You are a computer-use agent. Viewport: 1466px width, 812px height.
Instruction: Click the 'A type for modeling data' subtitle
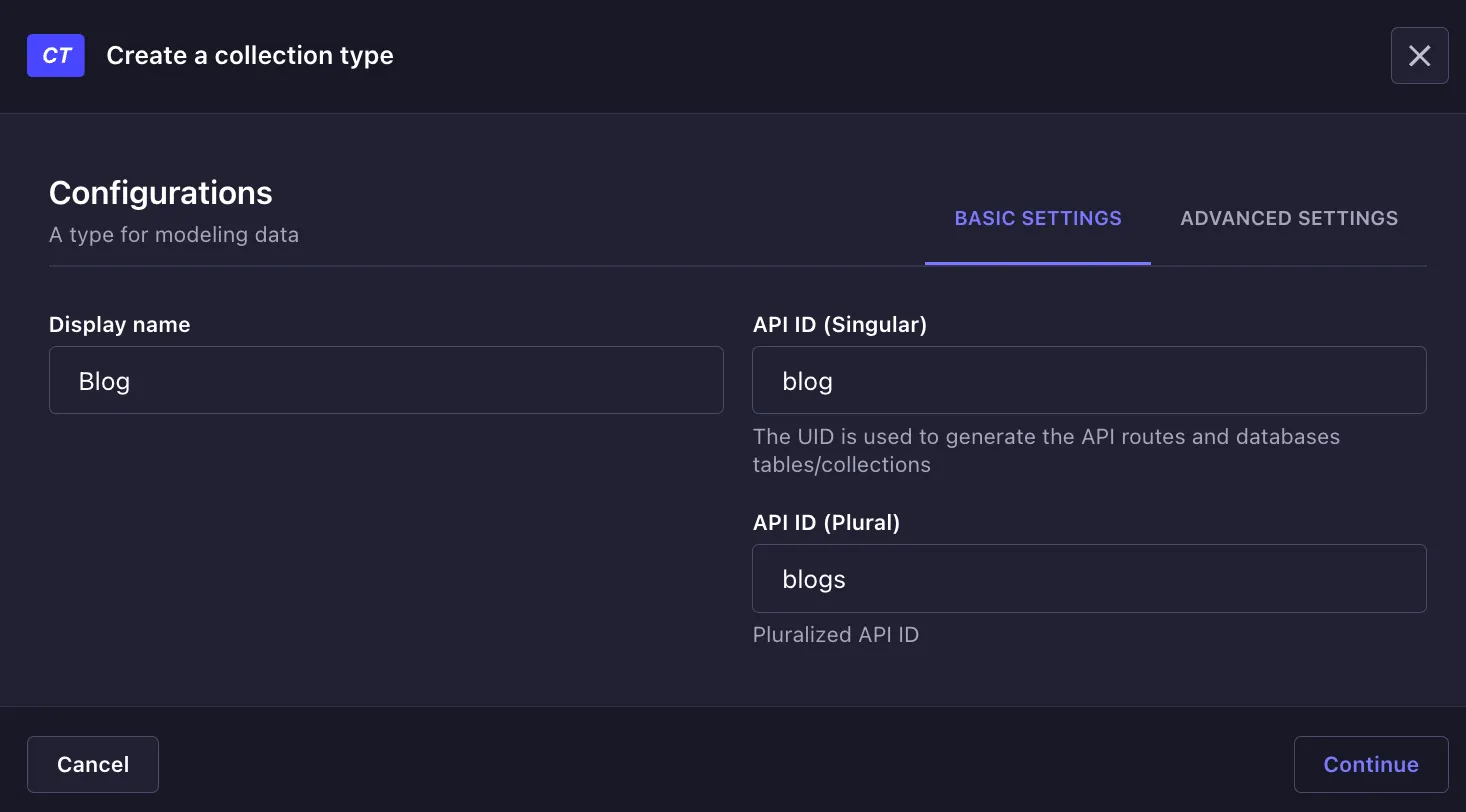(174, 235)
